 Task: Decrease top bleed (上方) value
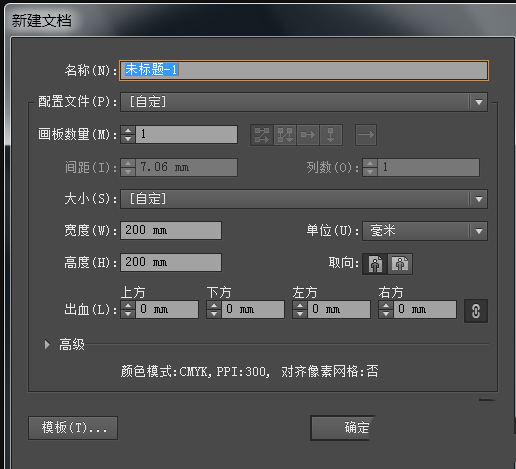point(128,314)
